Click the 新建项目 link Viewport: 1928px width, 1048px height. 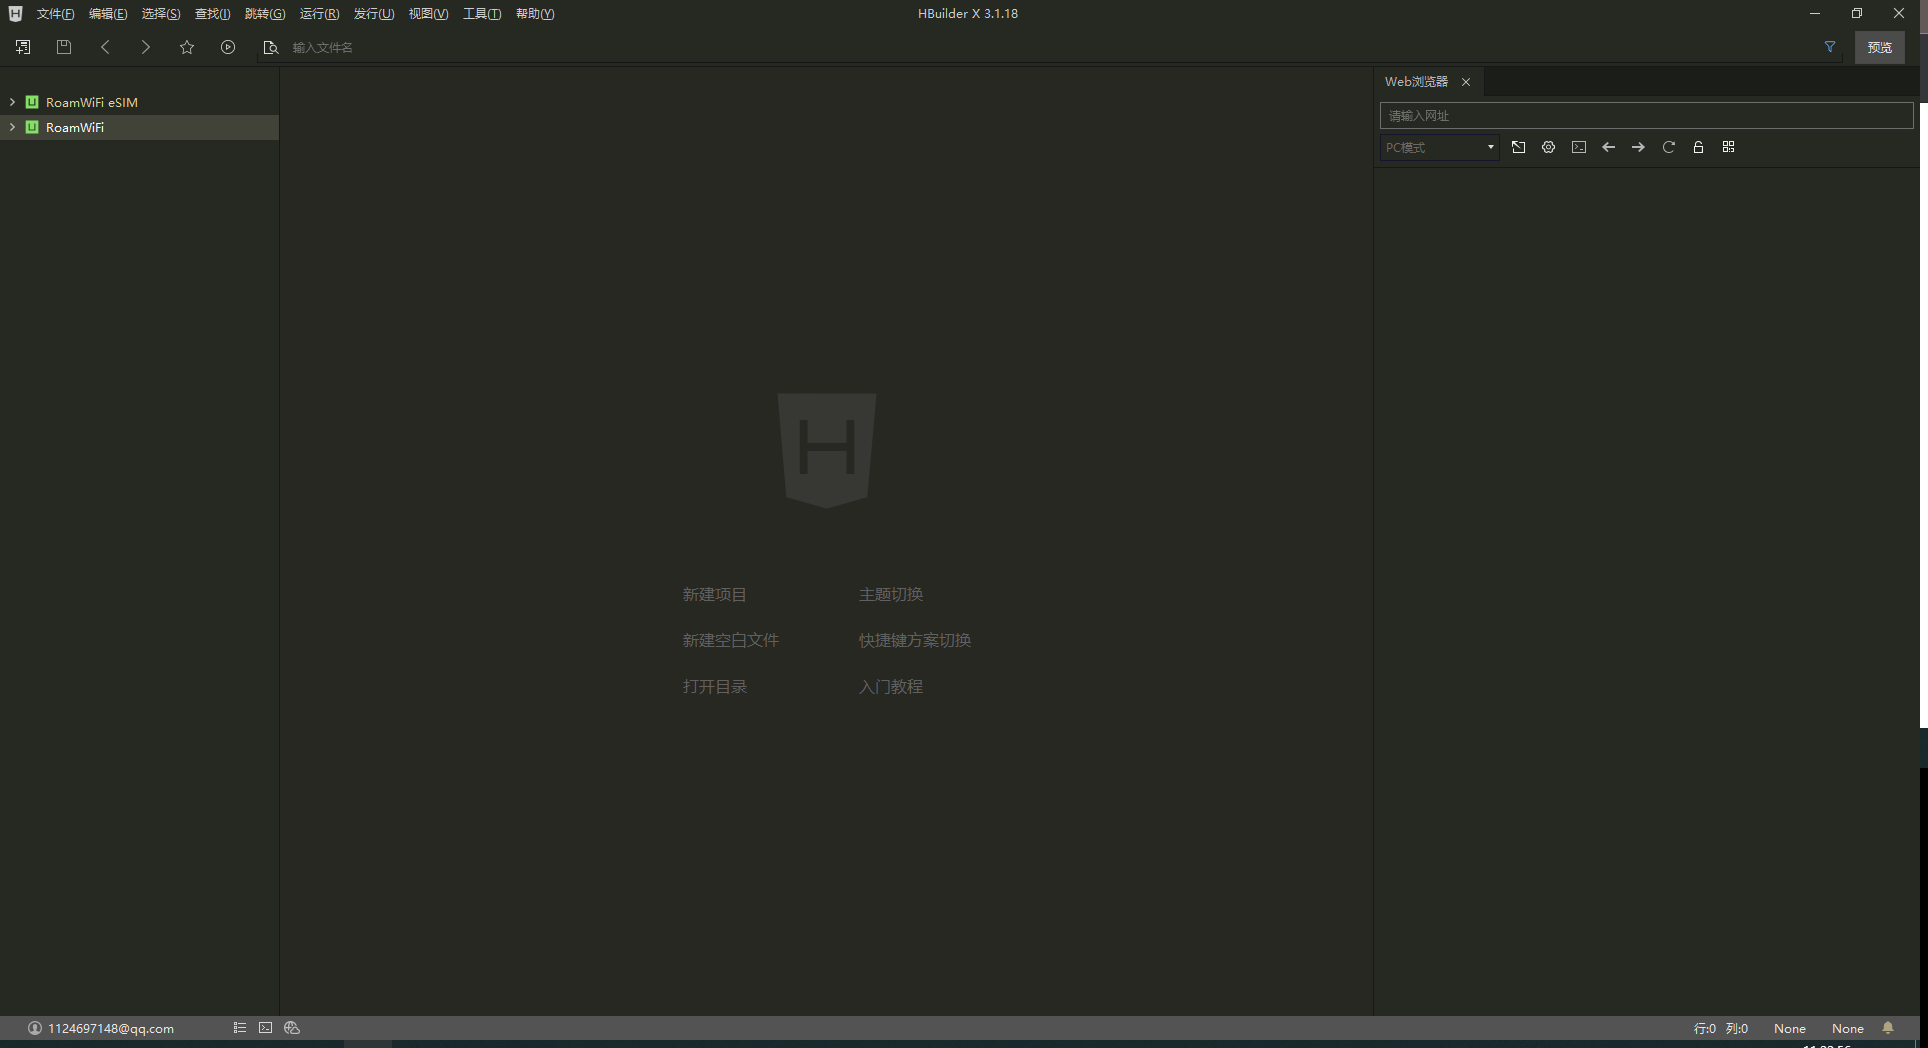pos(714,594)
